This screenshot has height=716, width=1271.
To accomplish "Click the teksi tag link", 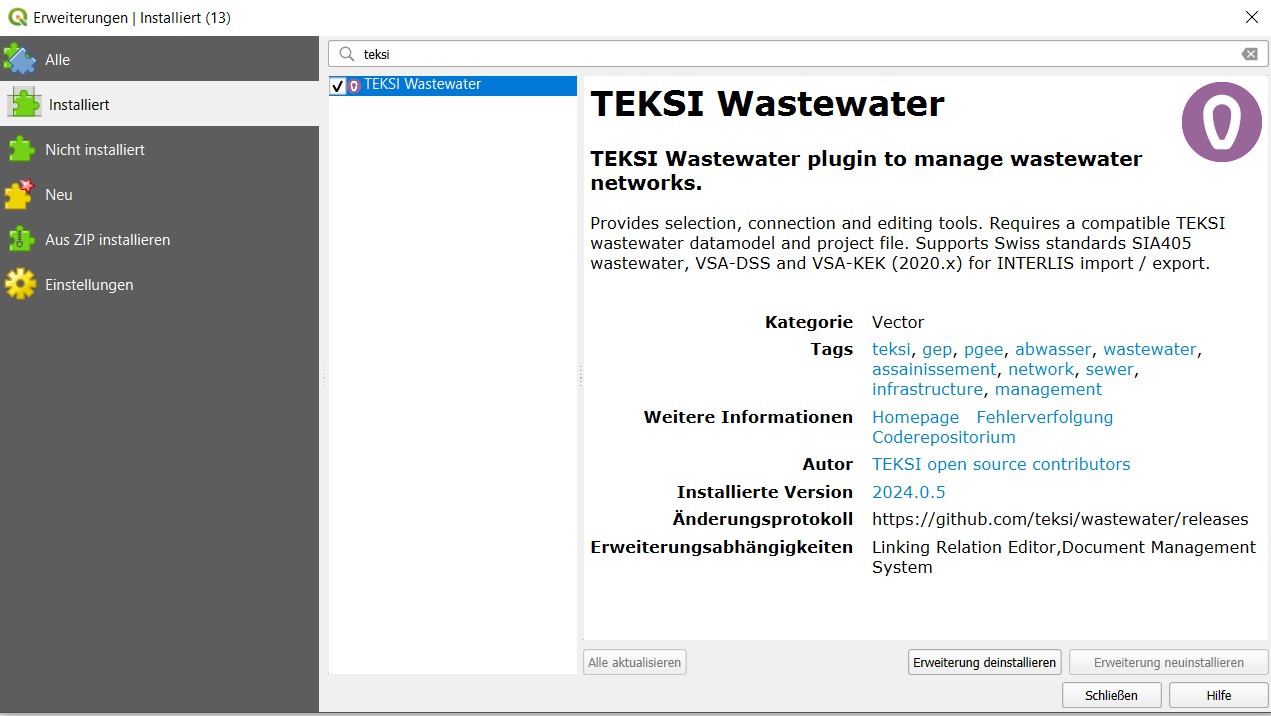I will pyautogui.click(x=891, y=349).
